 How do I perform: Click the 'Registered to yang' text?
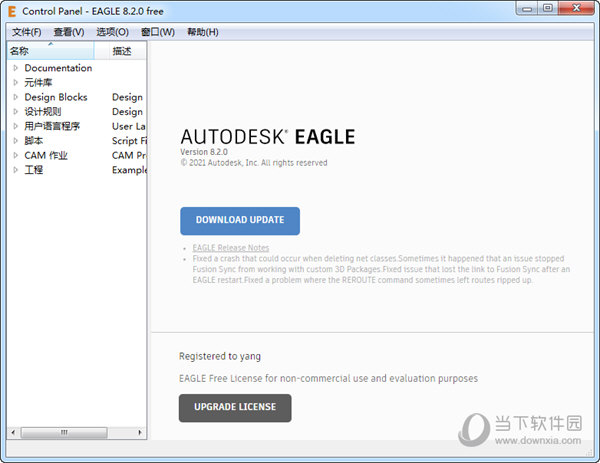pos(220,356)
